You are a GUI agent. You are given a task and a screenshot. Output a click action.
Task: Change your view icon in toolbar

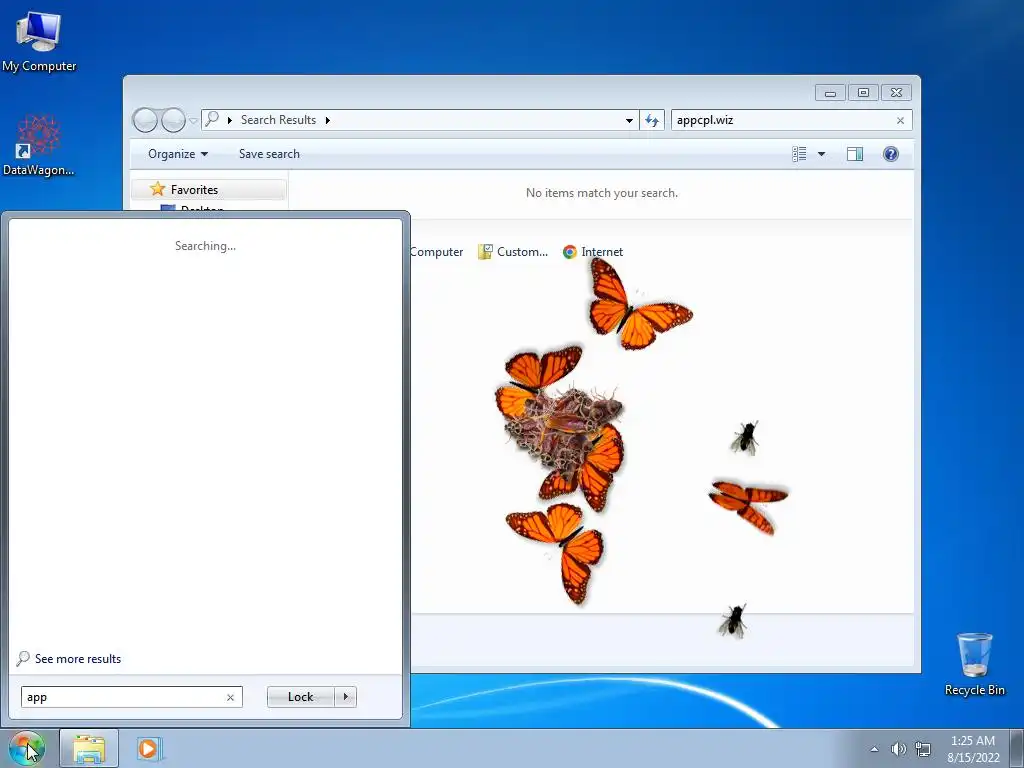click(x=799, y=154)
